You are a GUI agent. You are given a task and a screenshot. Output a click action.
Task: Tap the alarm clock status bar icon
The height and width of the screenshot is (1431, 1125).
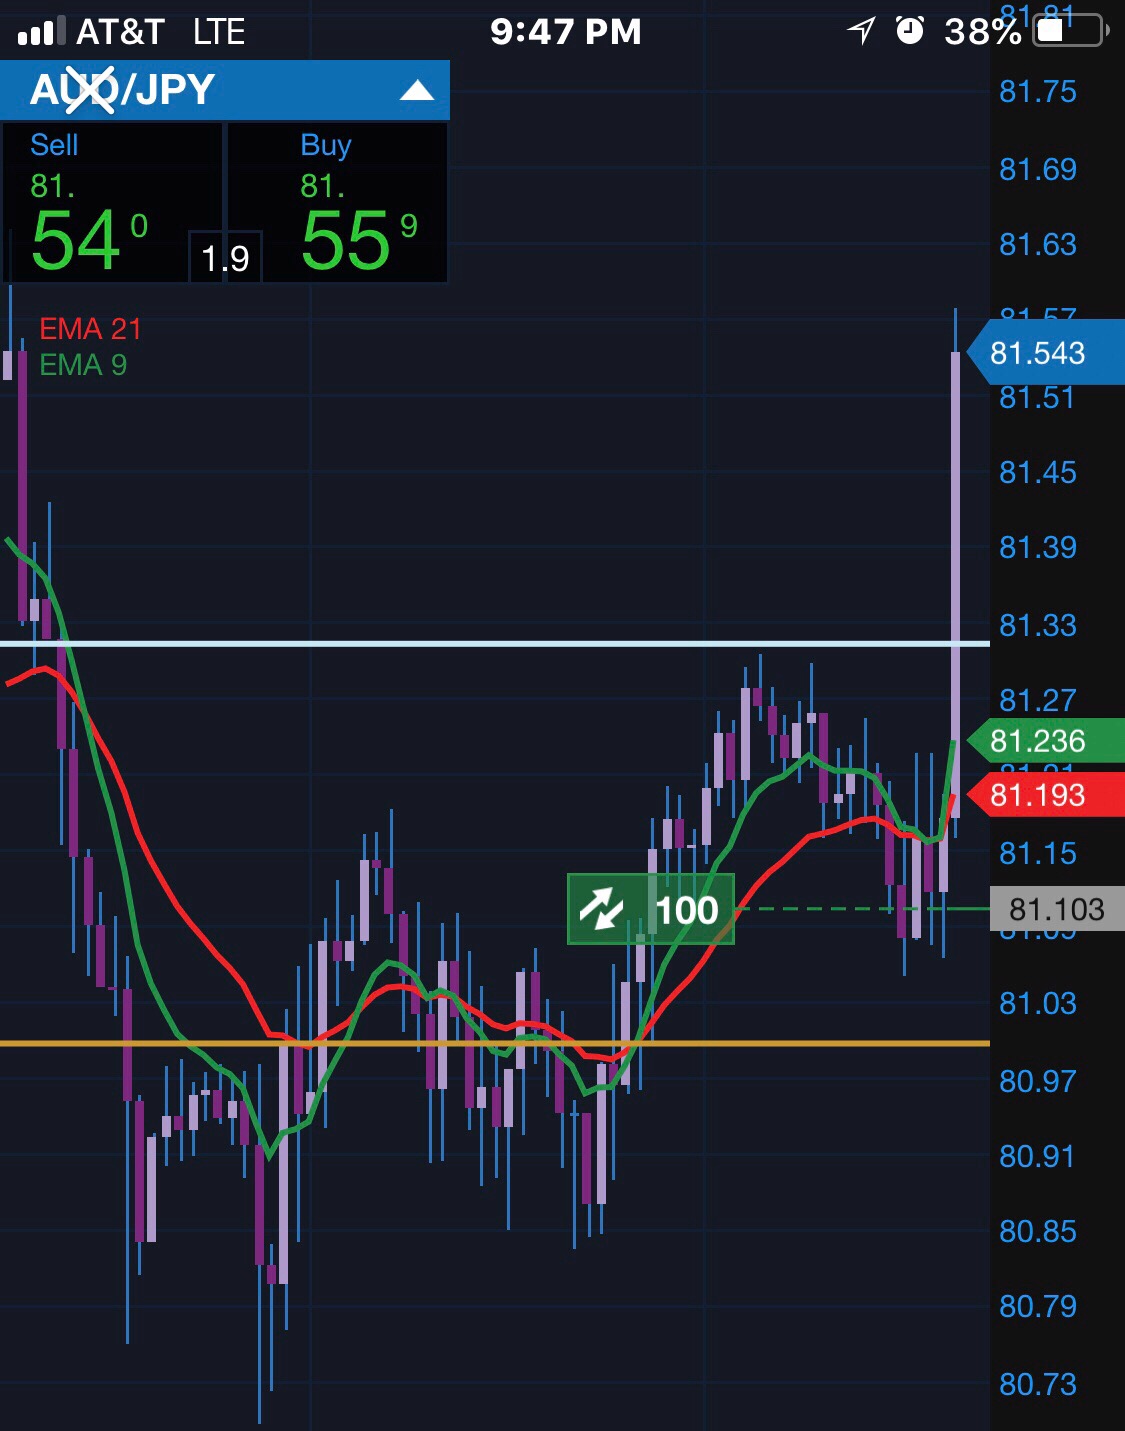click(909, 31)
